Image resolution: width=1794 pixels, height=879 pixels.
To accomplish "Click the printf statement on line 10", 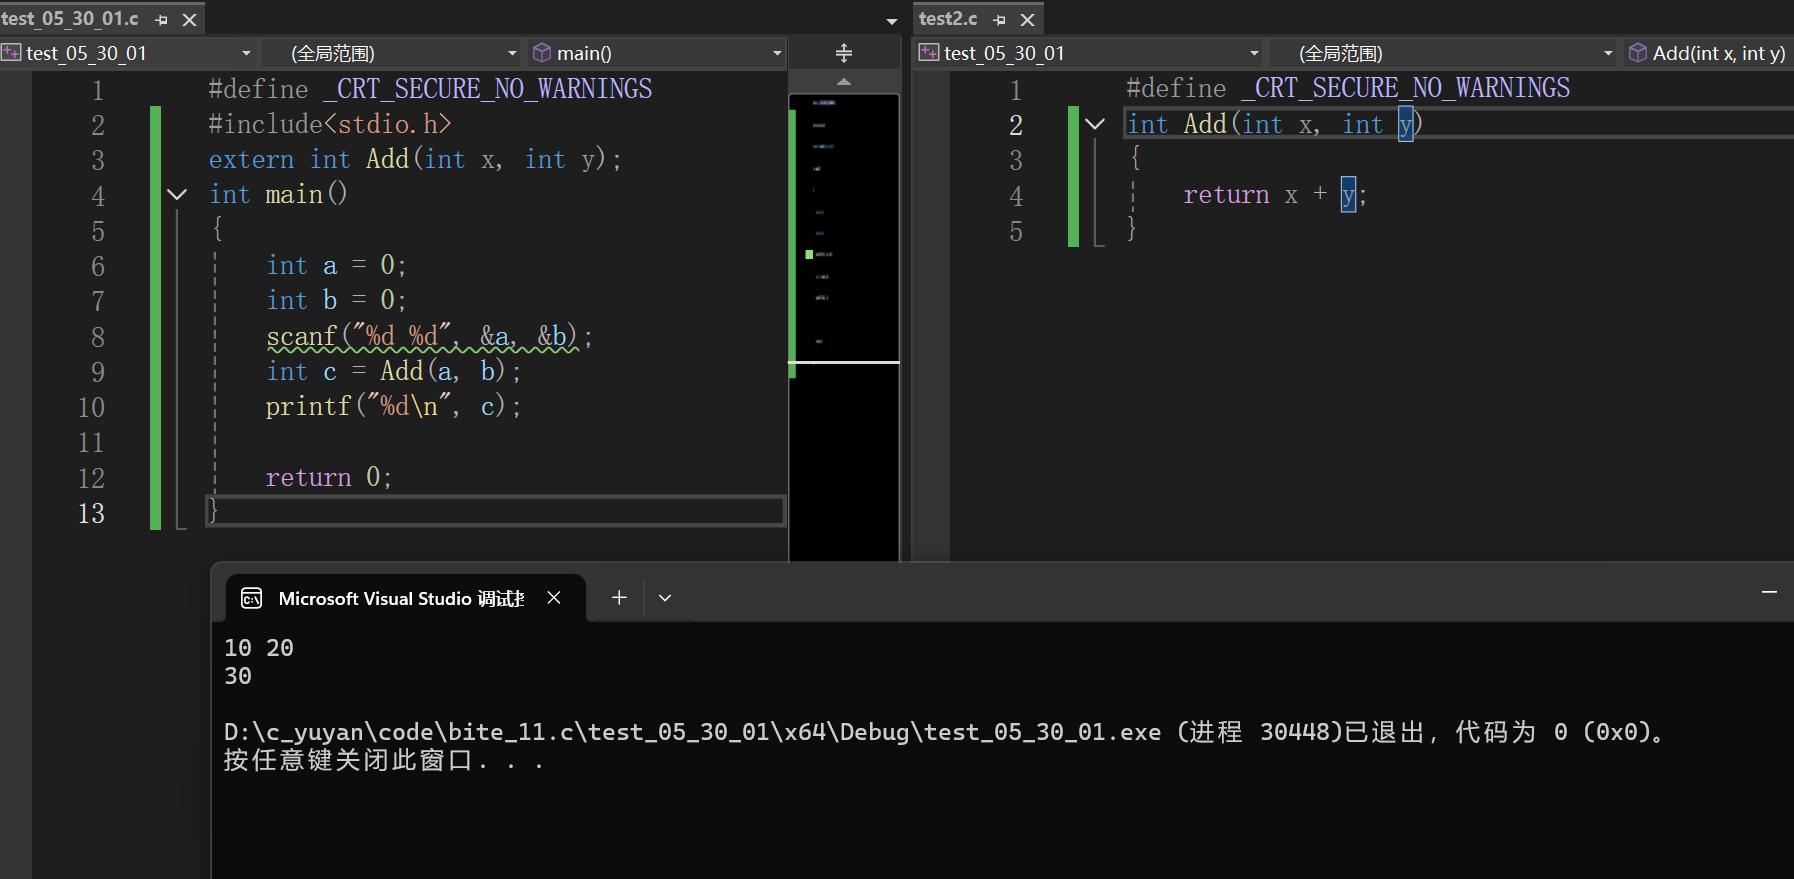I will (393, 406).
